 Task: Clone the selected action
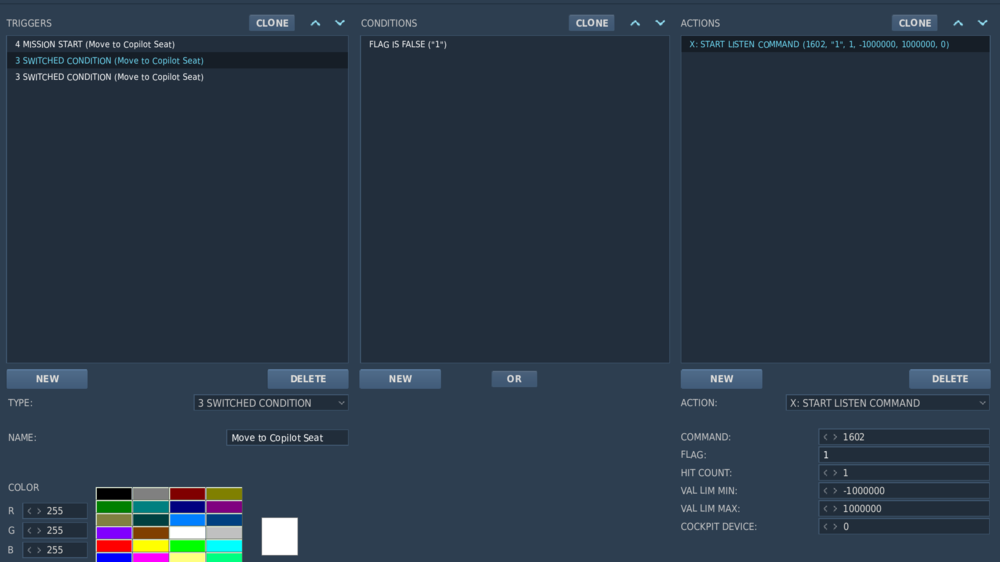(x=915, y=23)
